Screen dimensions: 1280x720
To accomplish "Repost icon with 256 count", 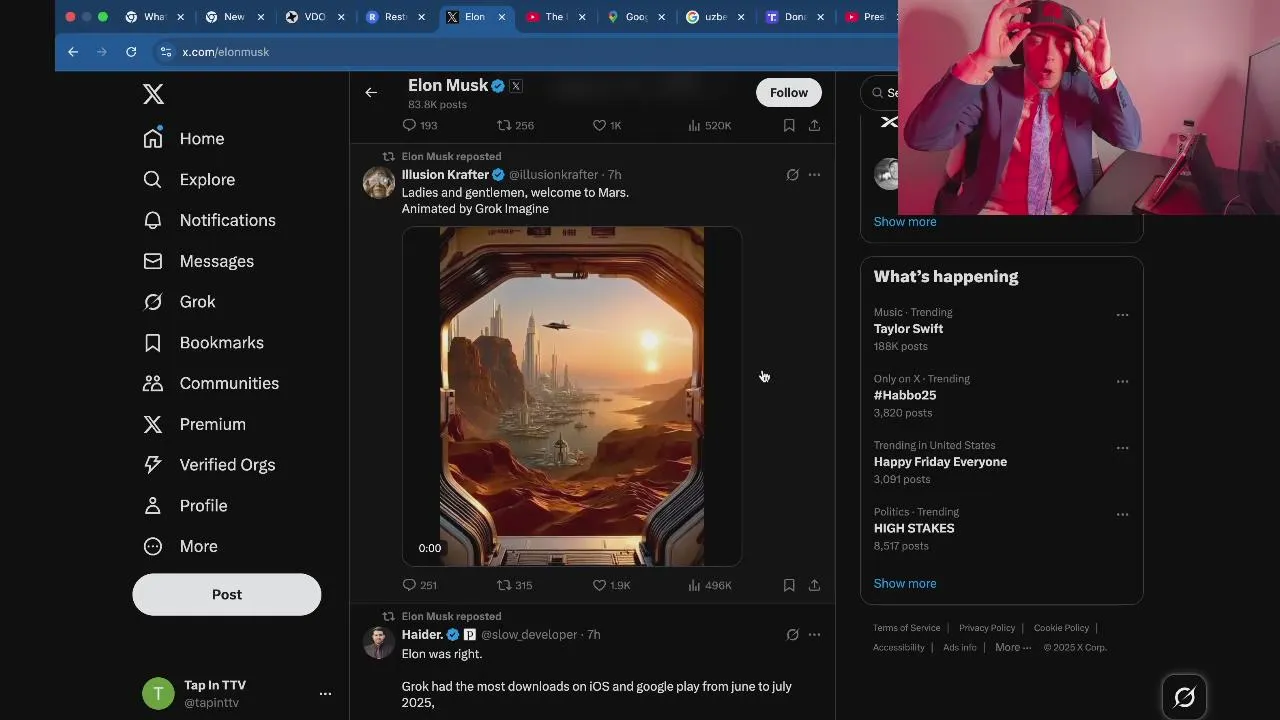I will pos(504,125).
